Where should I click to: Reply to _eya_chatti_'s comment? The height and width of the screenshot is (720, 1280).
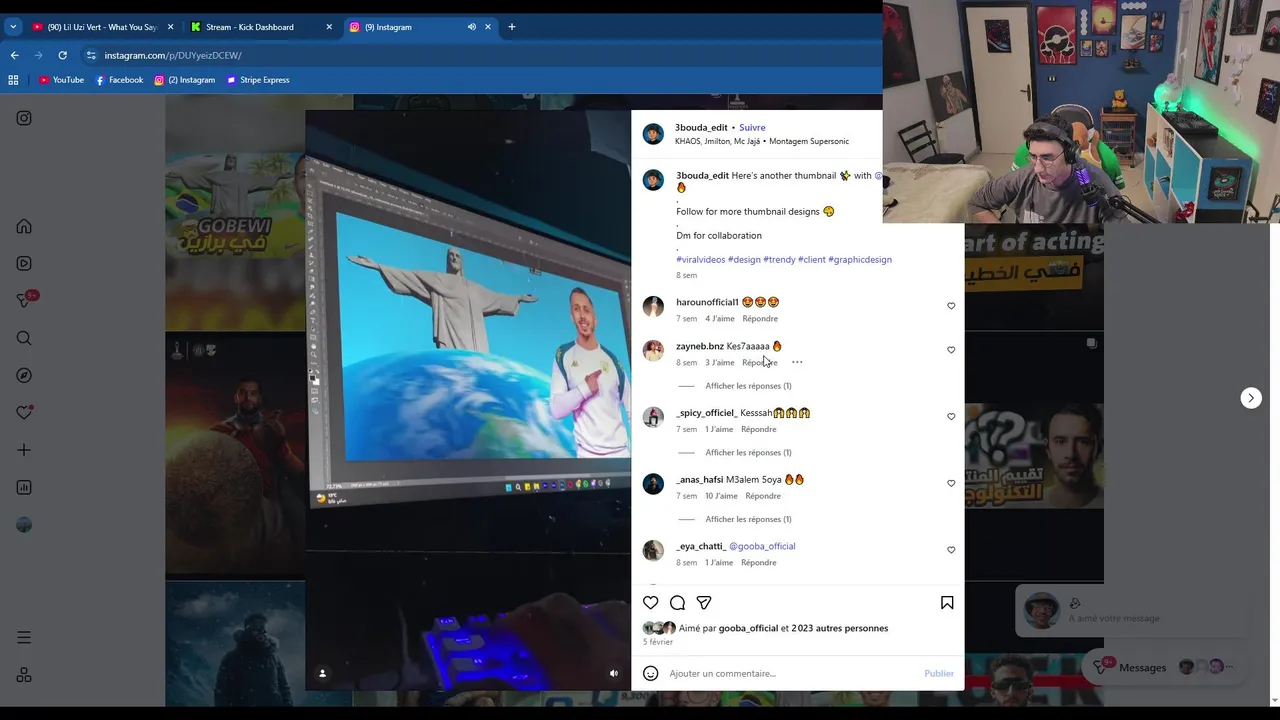[x=759, y=563]
